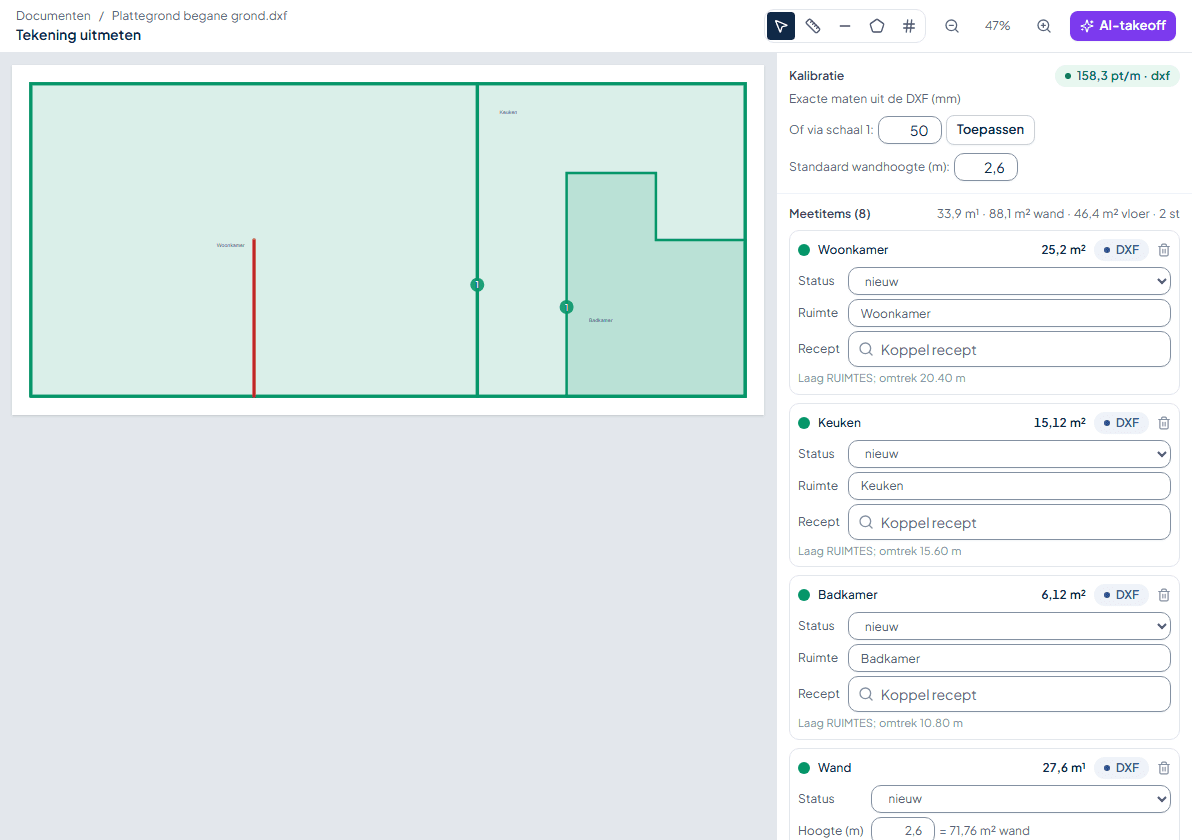Zoom in on the drawing

coord(1044,26)
